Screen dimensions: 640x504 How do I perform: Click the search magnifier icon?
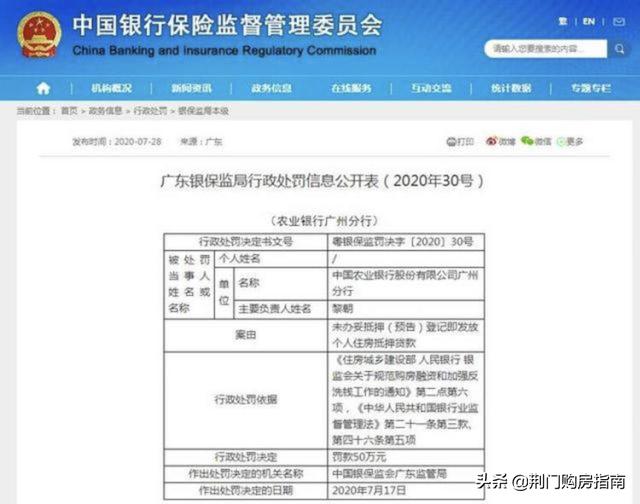click(x=619, y=49)
